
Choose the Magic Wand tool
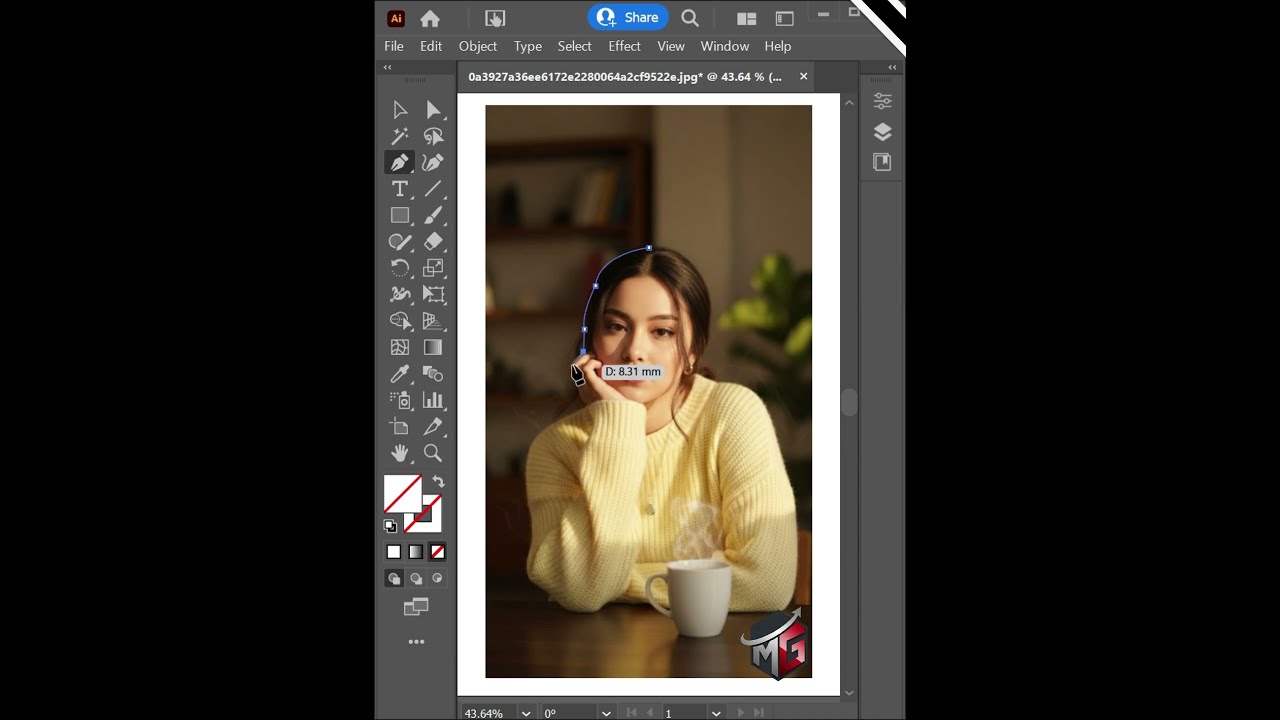(x=400, y=136)
